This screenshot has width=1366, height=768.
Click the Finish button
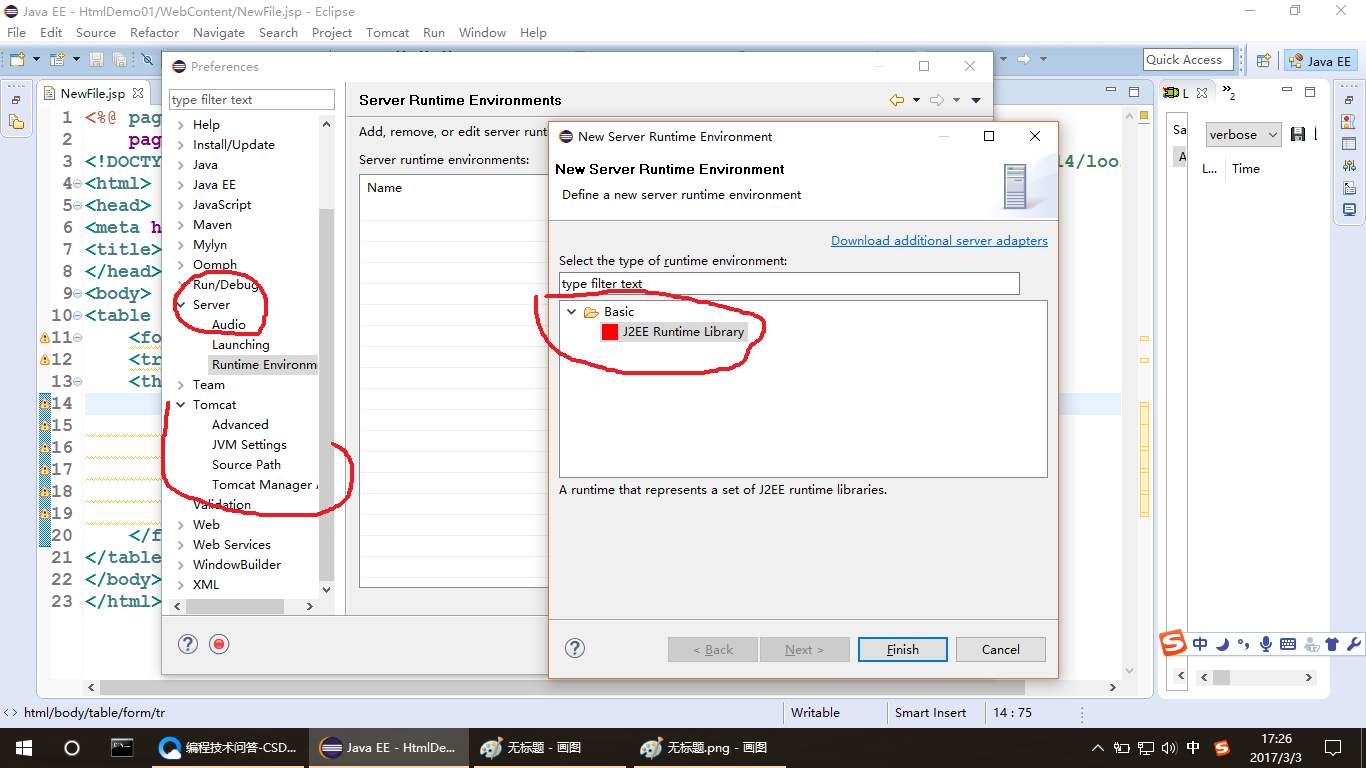point(902,649)
